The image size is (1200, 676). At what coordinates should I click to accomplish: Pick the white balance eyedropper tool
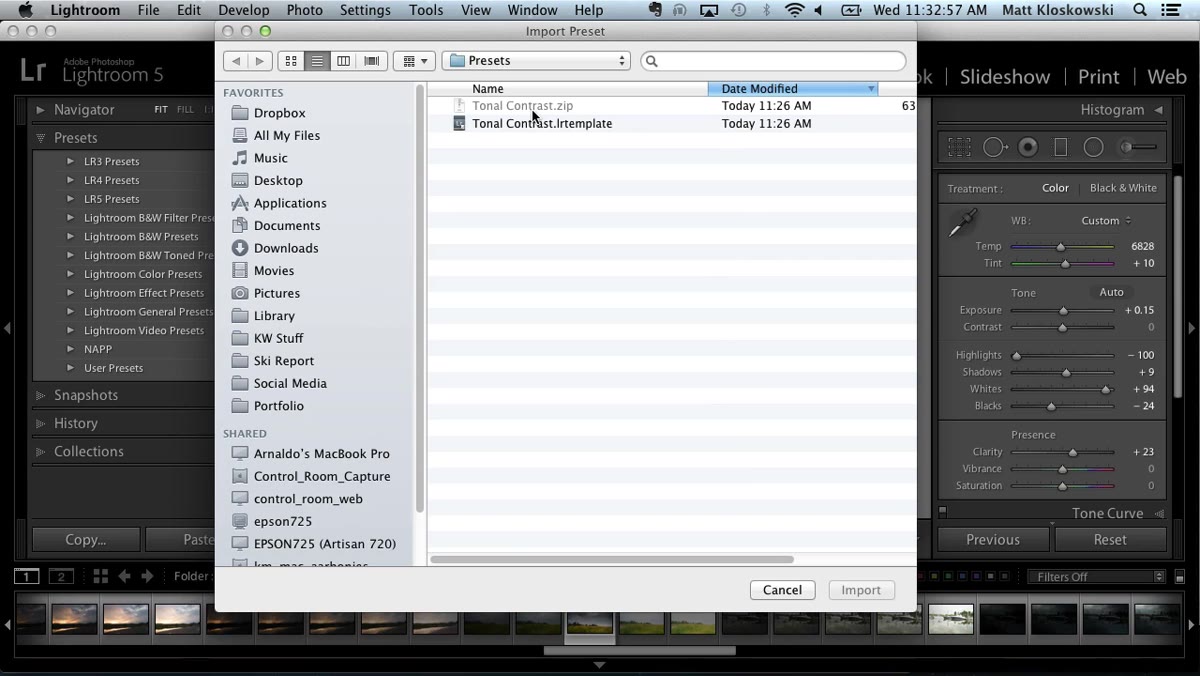click(x=962, y=224)
